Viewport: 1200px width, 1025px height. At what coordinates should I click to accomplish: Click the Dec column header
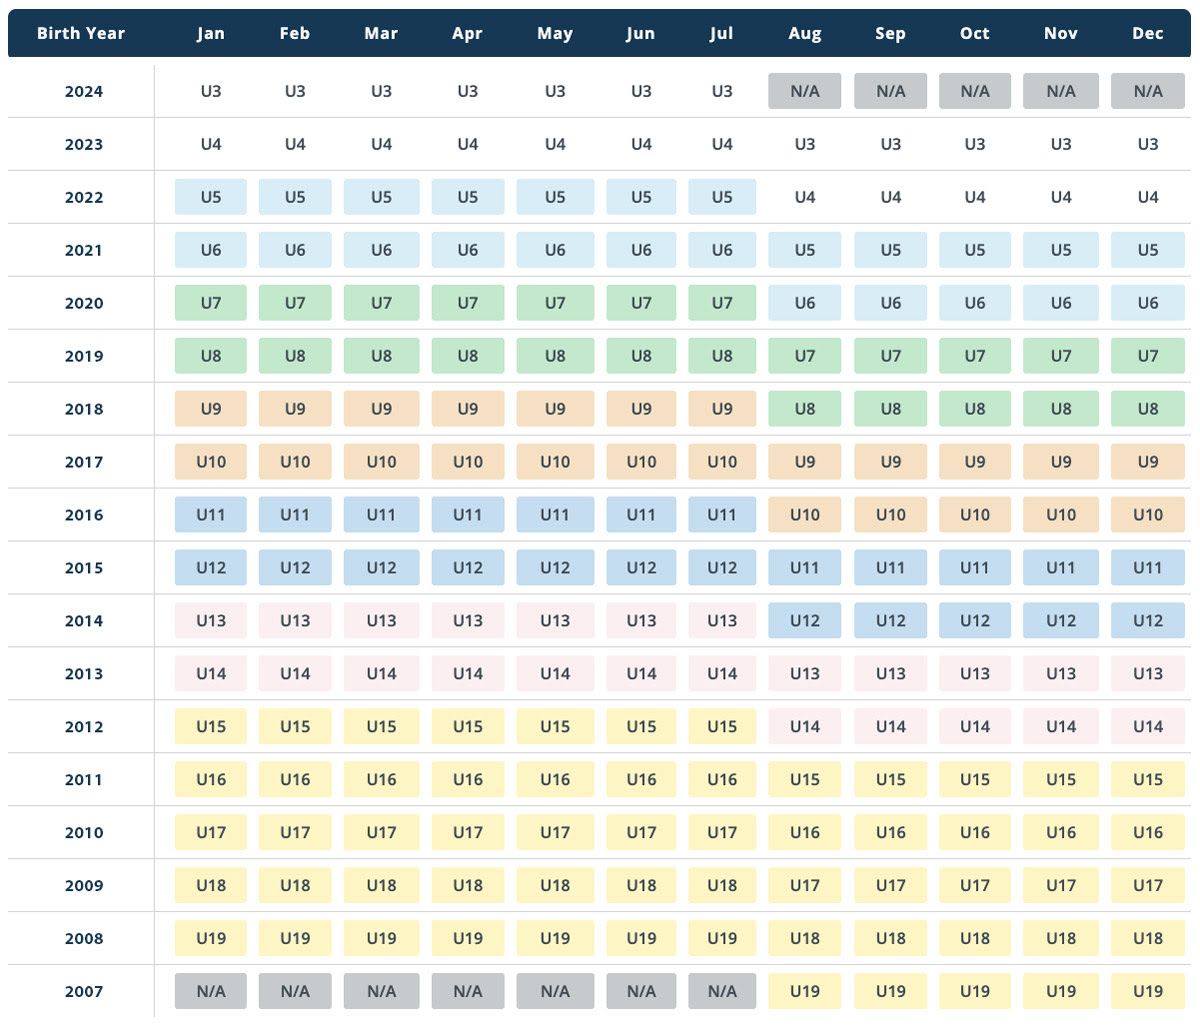(1148, 33)
